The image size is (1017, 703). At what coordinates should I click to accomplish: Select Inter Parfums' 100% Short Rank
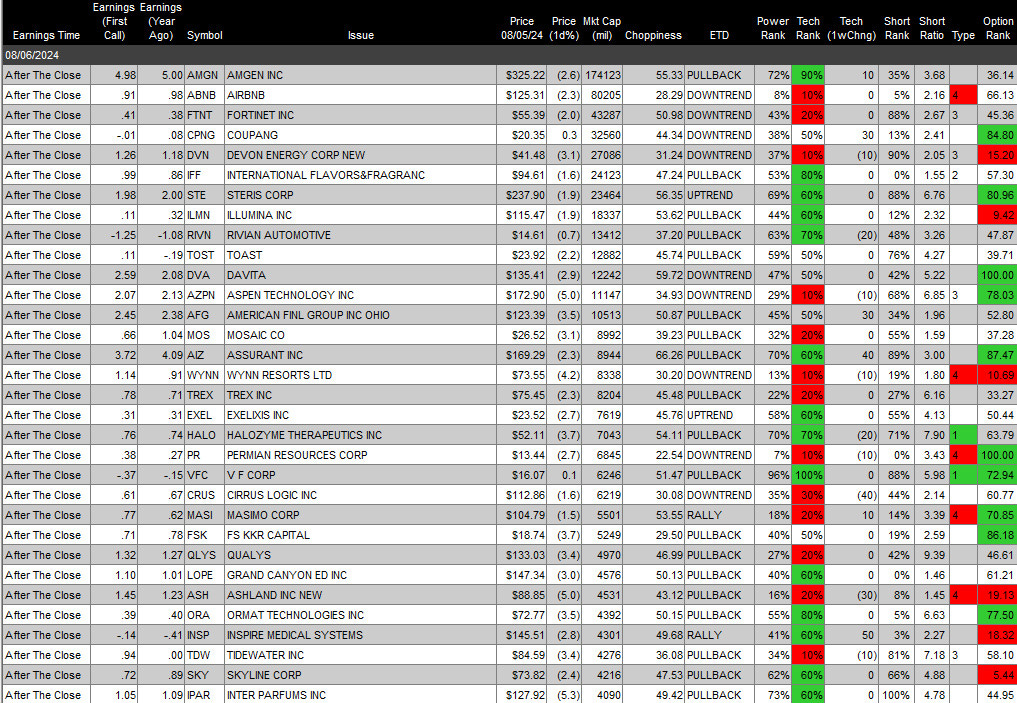(896, 695)
